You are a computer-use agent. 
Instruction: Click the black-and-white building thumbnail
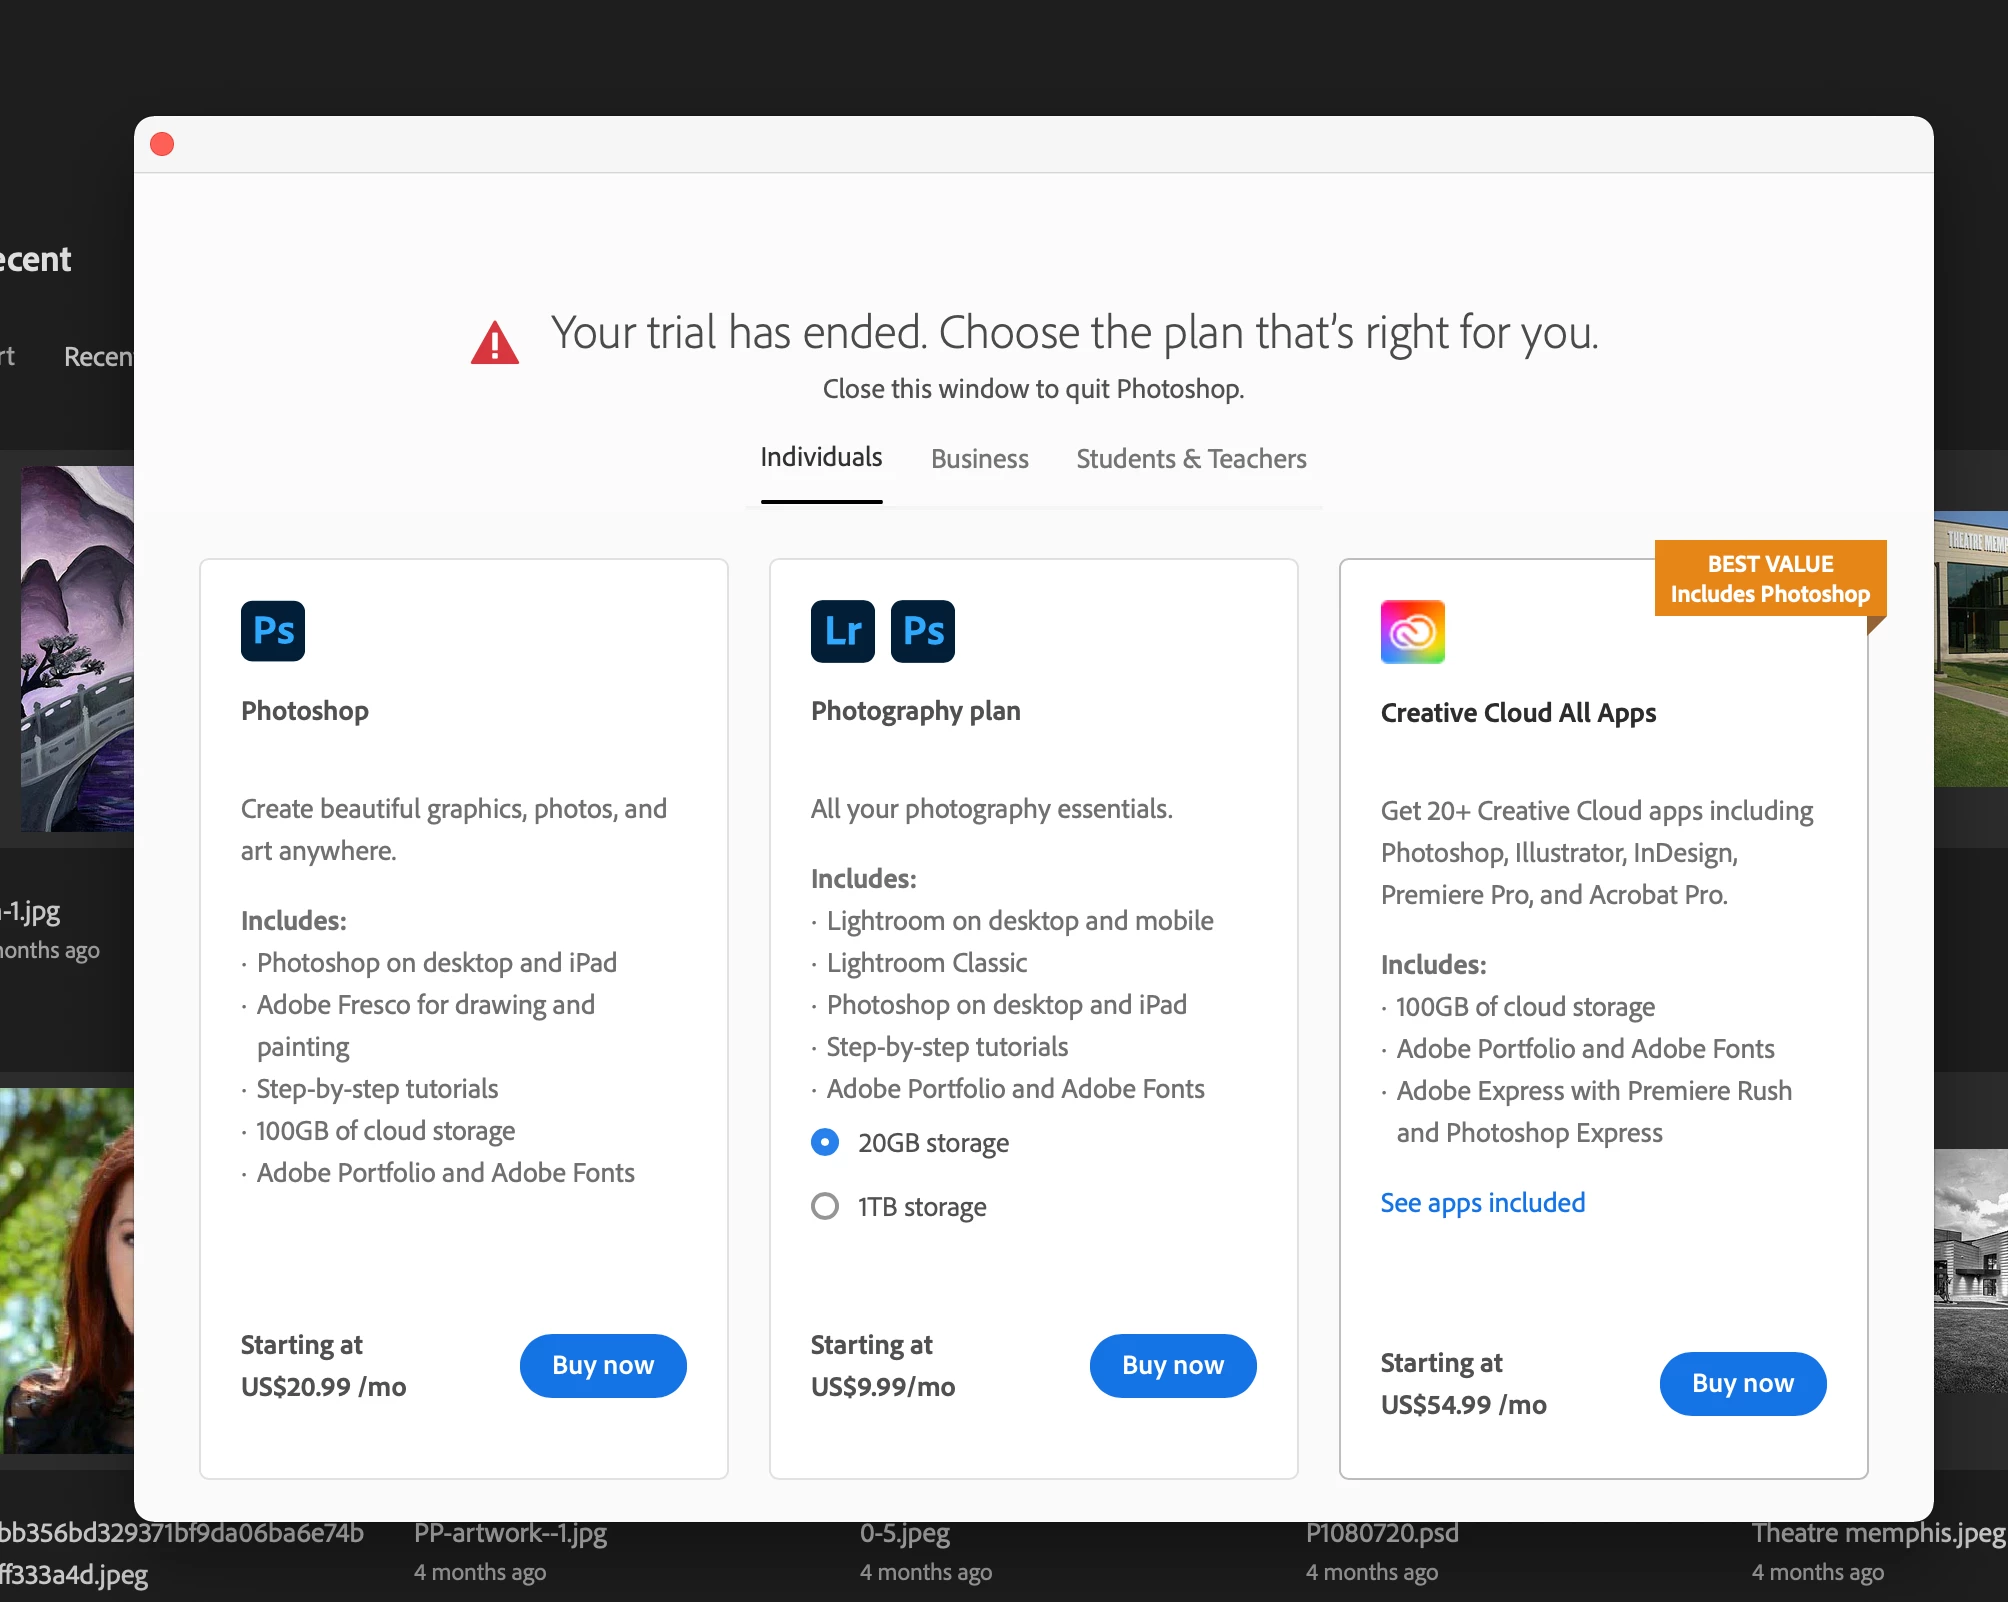coord(1970,1270)
